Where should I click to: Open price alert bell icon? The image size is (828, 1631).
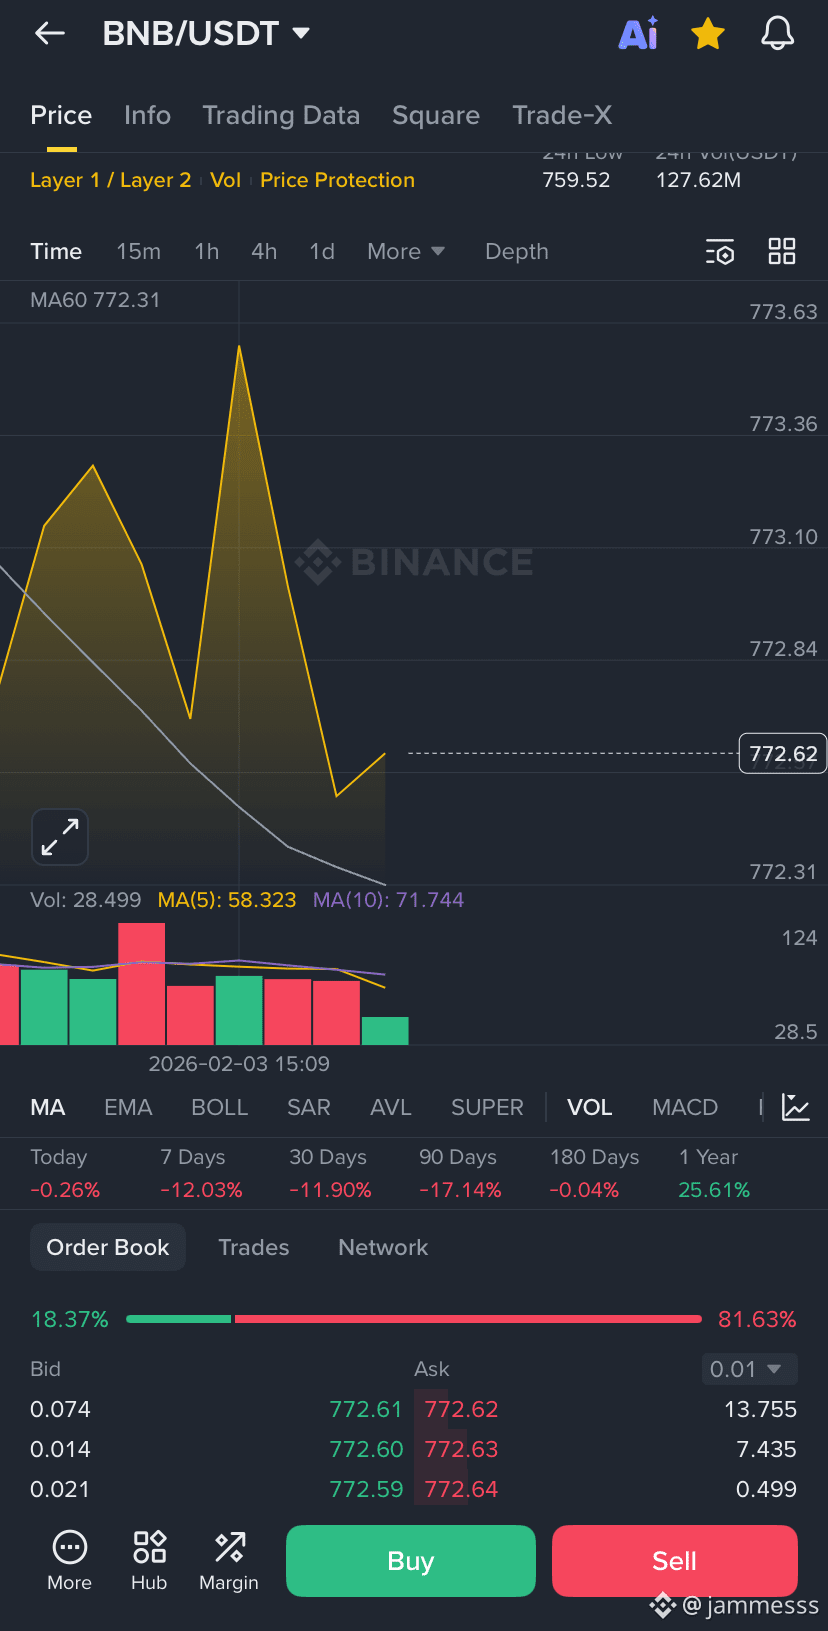click(x=777, y=33)
